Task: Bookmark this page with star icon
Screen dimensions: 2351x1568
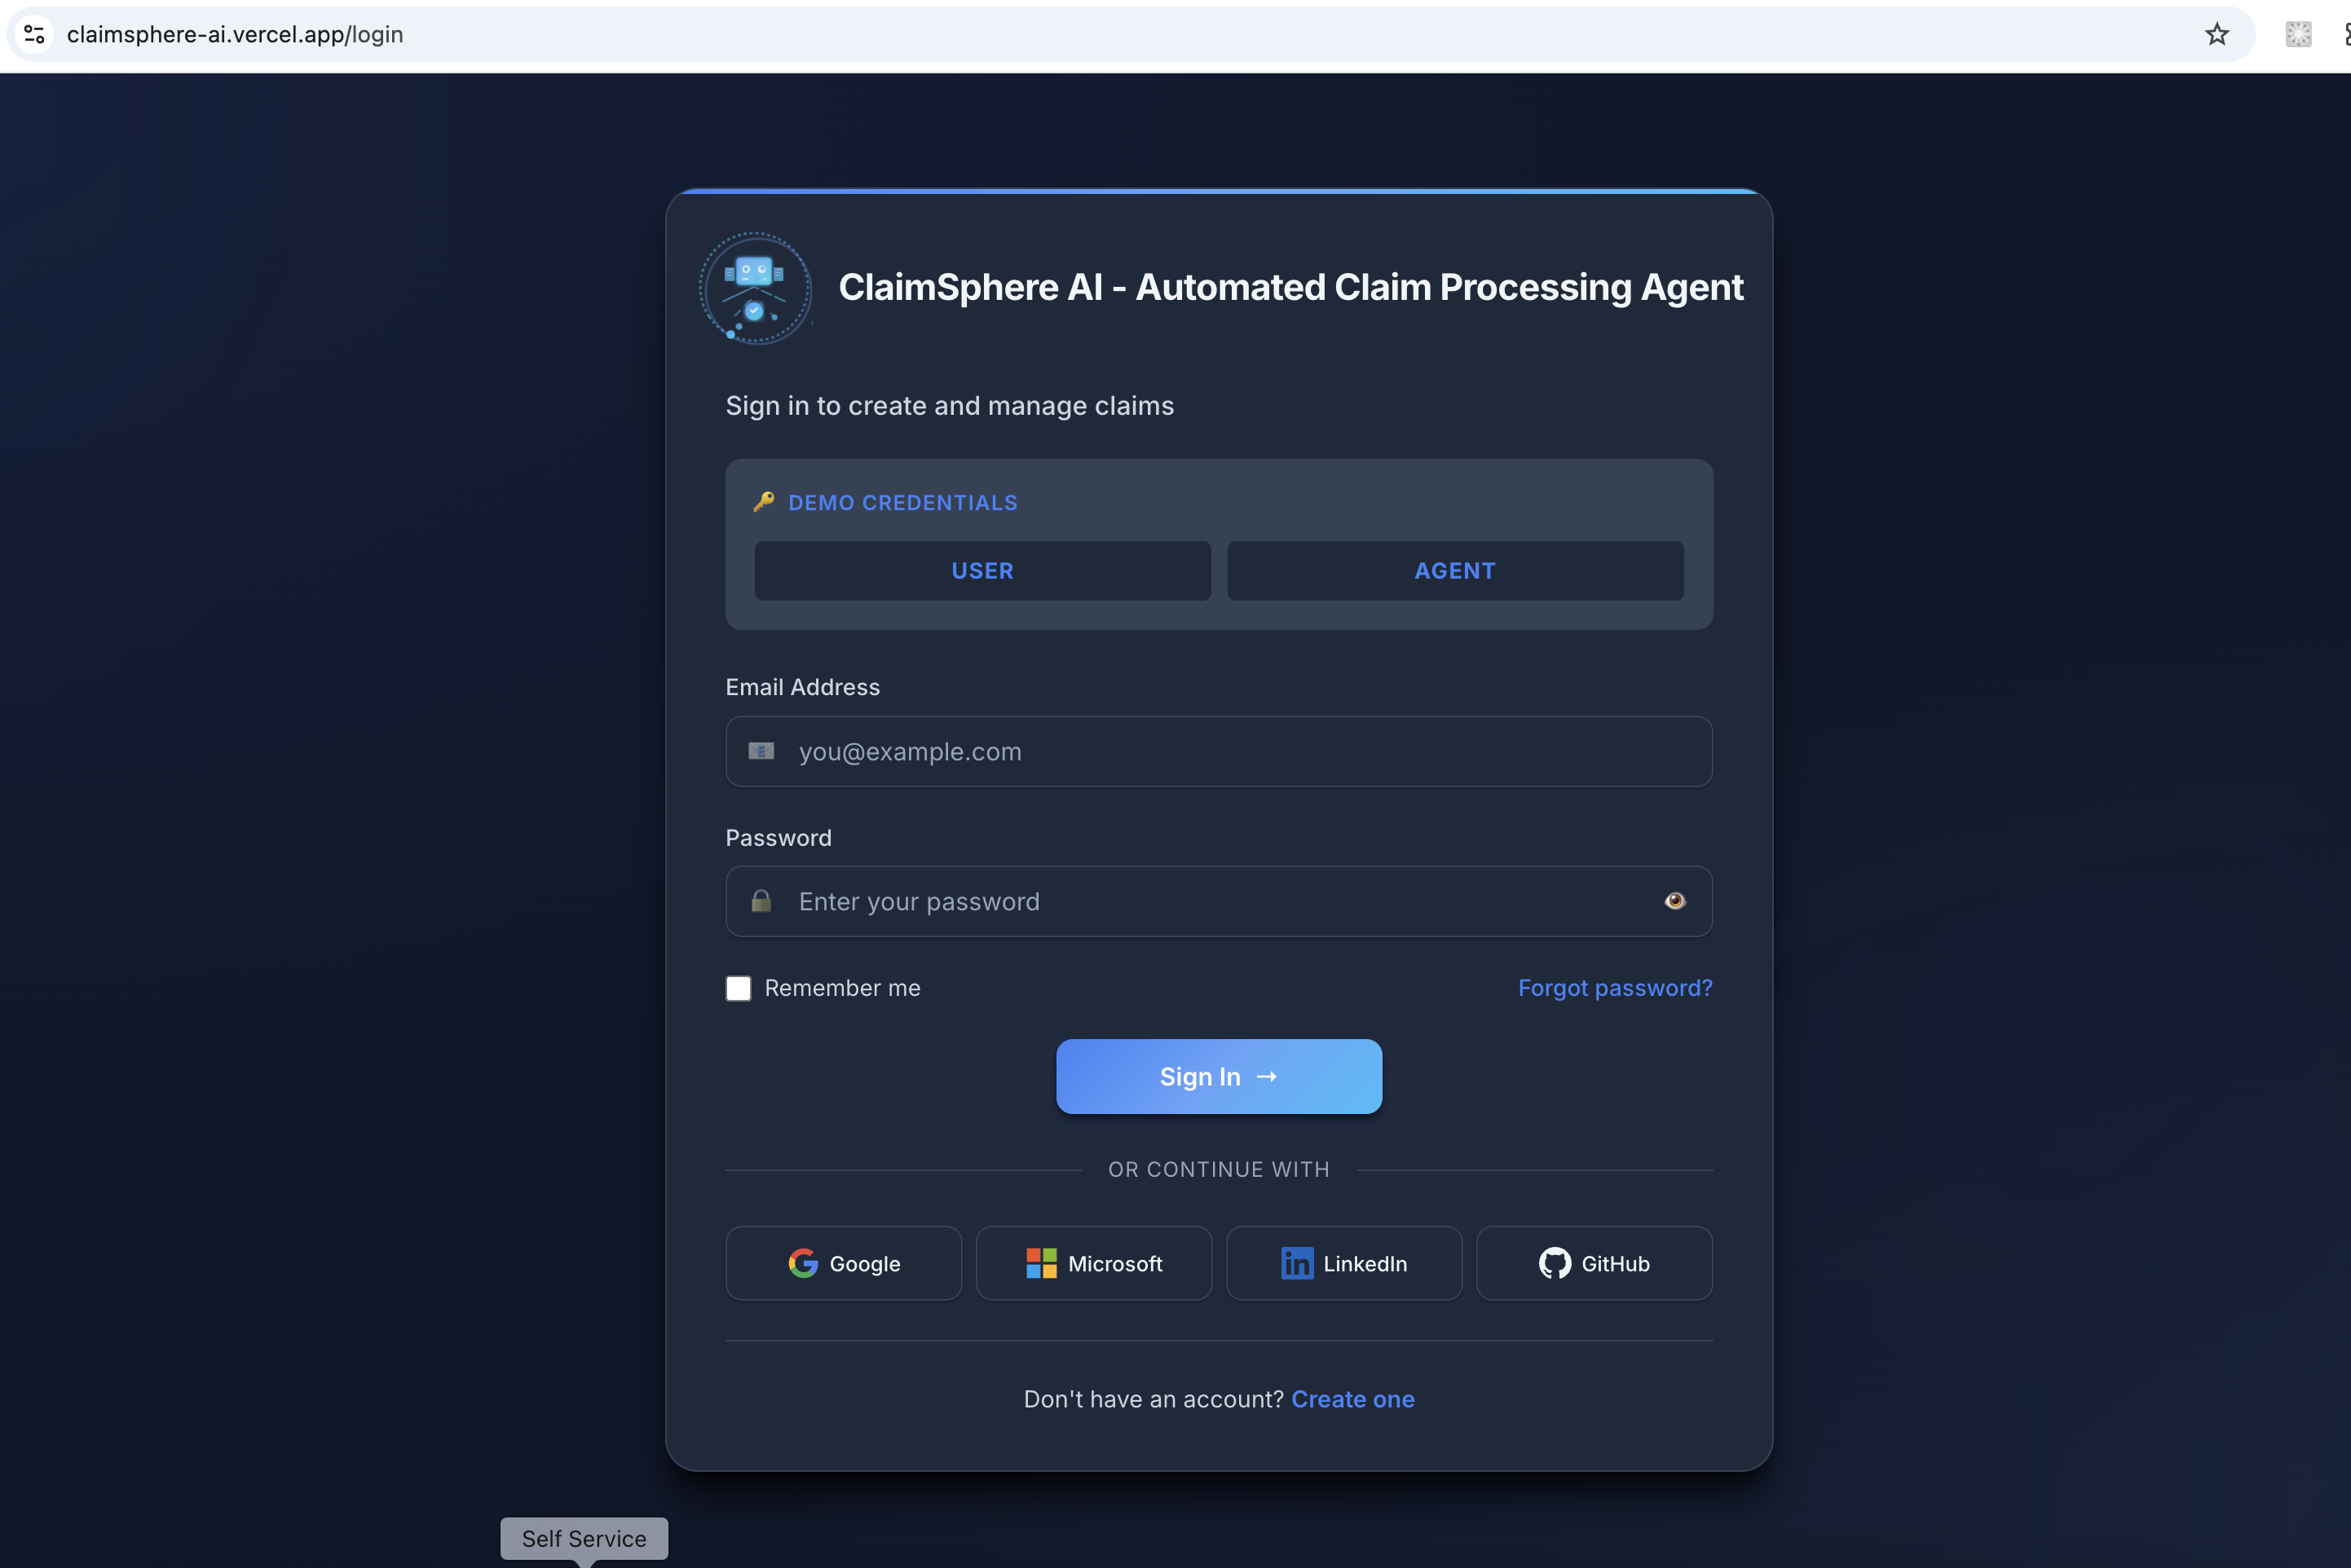Action: [2216, 34]
